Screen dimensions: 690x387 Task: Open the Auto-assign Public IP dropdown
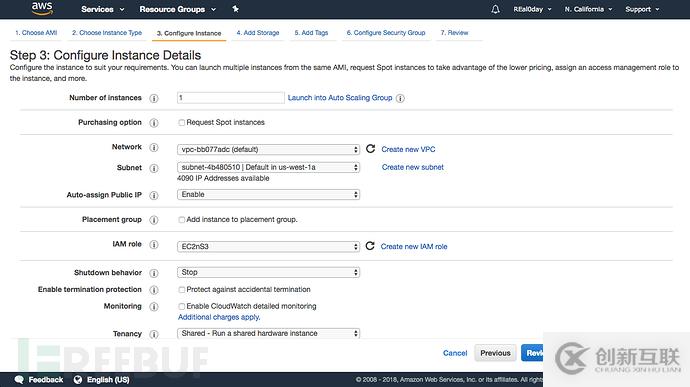pos(268,195)
